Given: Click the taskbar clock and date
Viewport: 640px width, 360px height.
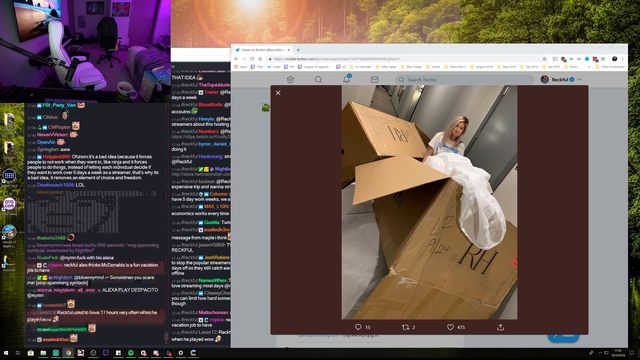Looking at the screenshot, I should point(618,353).
